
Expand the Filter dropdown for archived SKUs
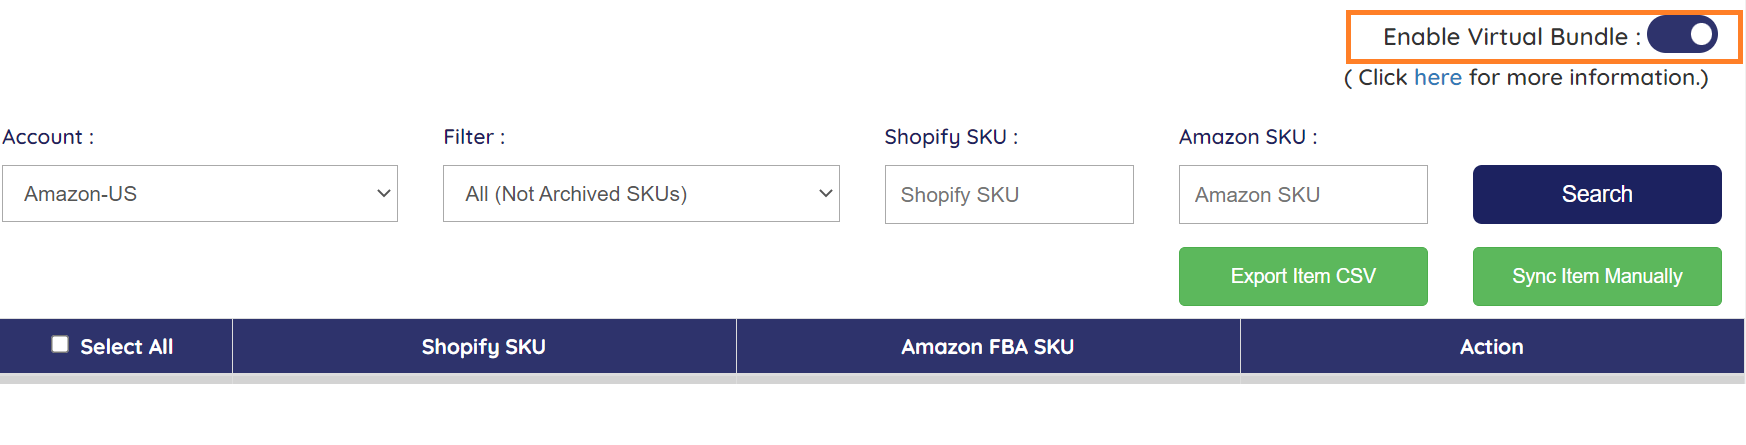point(641,194)
